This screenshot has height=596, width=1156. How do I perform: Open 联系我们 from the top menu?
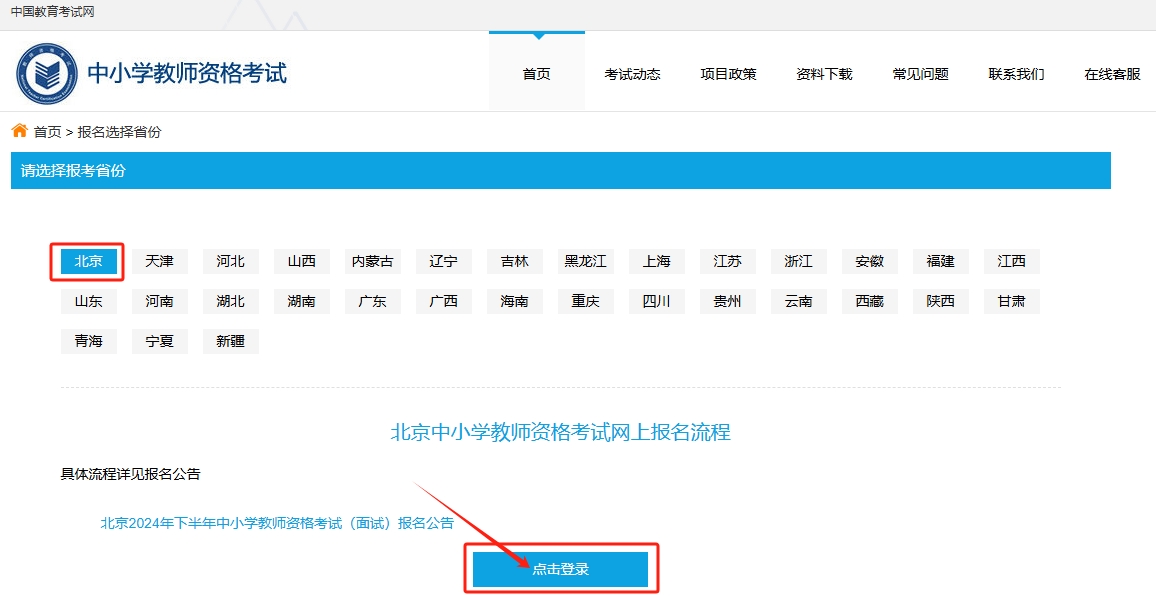[x=1016, y=74]
